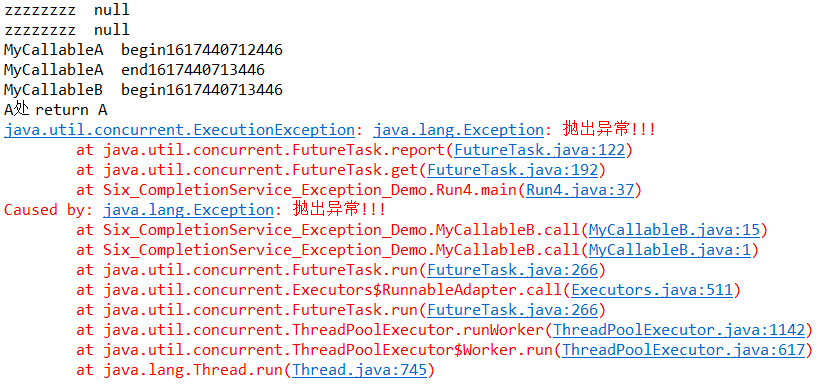Click java.lang.Exception in Caused by line
819x391 pixels.
point(189,210)
